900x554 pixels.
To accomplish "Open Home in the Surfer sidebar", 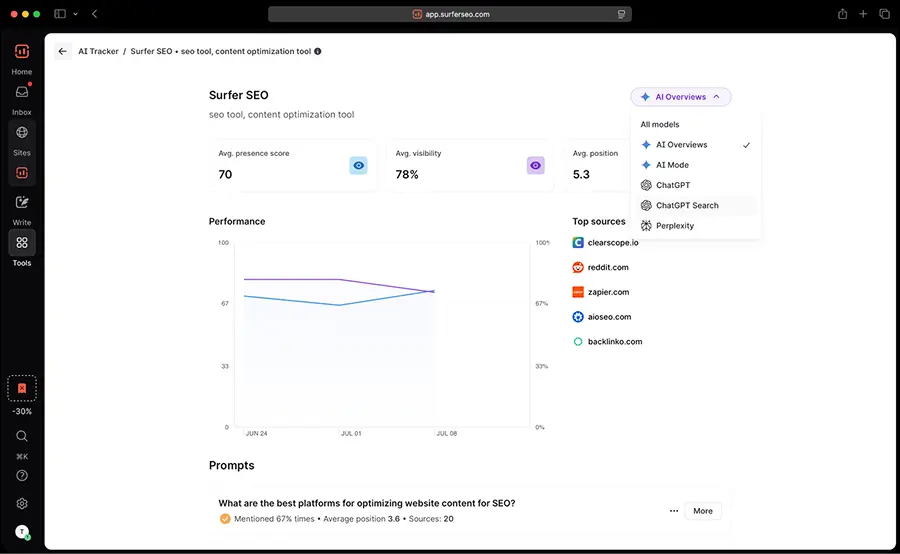I will tap(22, 52).
